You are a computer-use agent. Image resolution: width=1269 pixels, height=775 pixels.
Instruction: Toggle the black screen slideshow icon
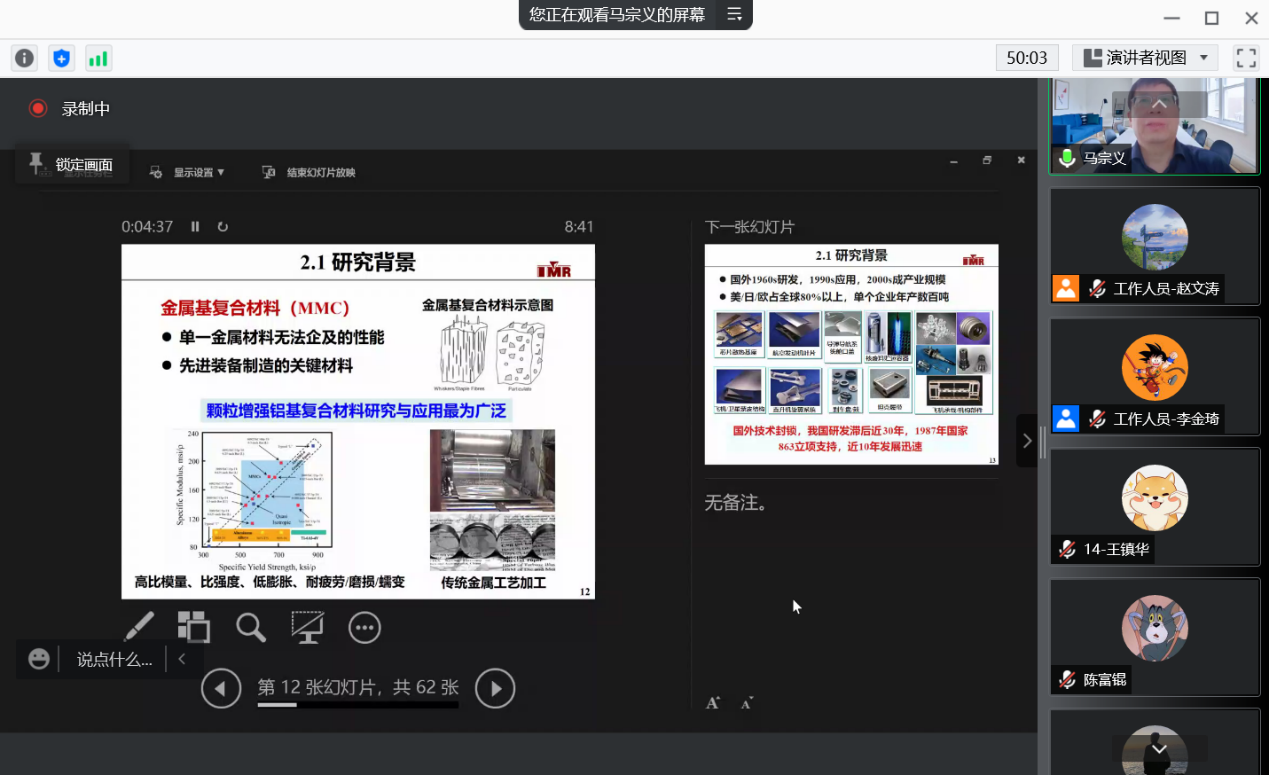click(307, 627)
